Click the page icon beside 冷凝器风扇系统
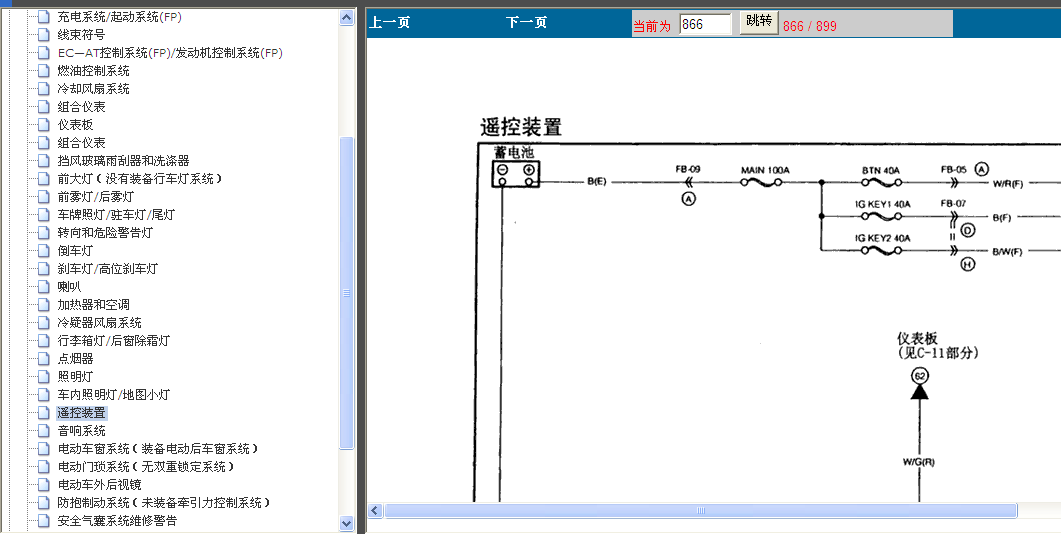This screenshot has height=534, width=1061. [x=43, y=323]
